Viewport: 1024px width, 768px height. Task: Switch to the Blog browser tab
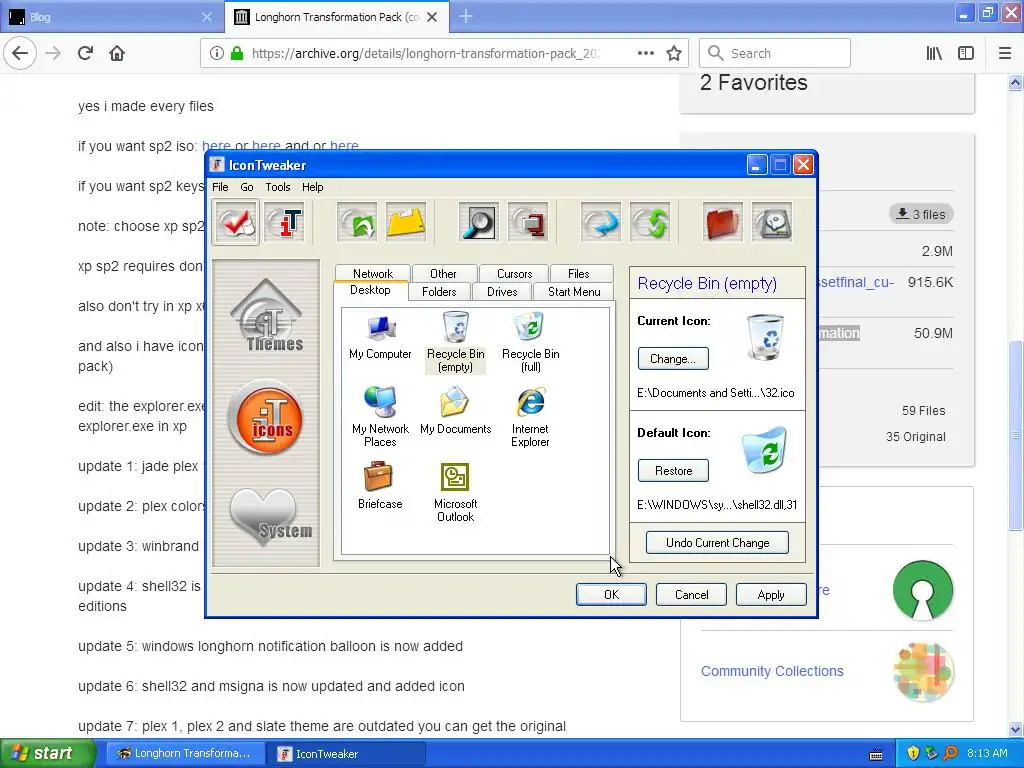[x=111, y=17]
